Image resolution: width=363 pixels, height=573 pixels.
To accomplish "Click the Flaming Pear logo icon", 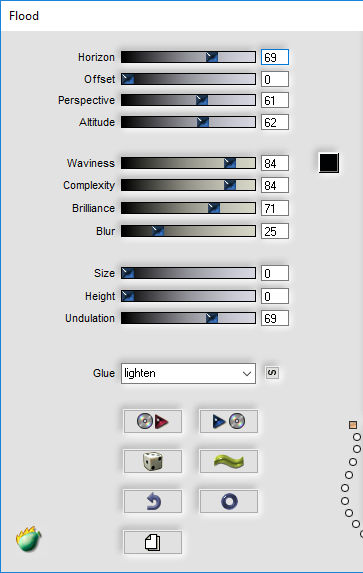I will click(28, 539).
